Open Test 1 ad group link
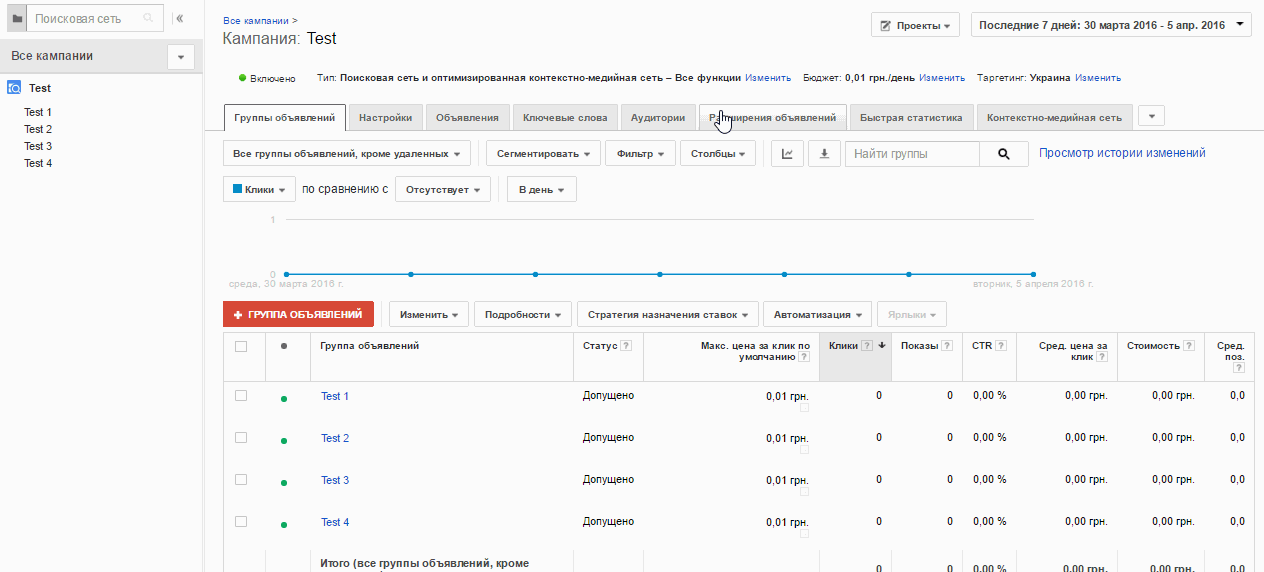 click(335, 396)
